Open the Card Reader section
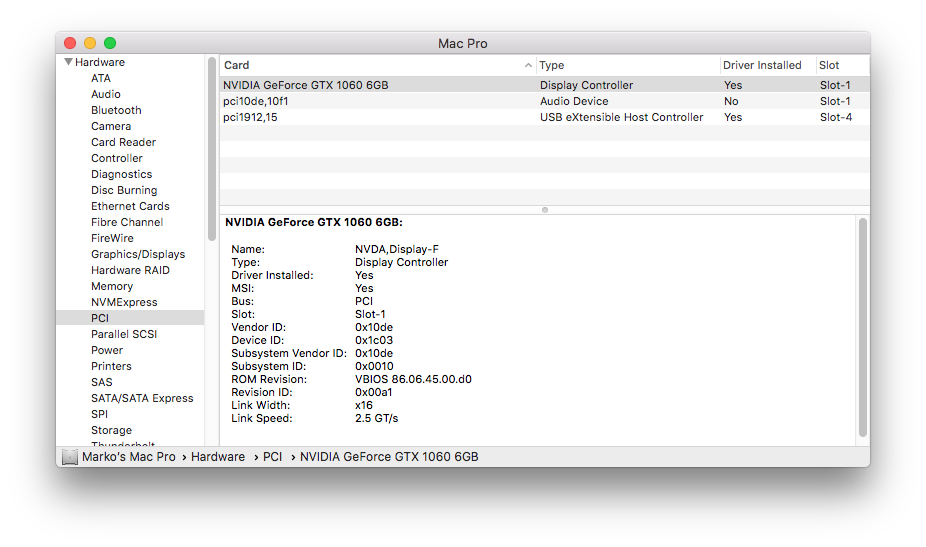 click(x=123, y=142)
